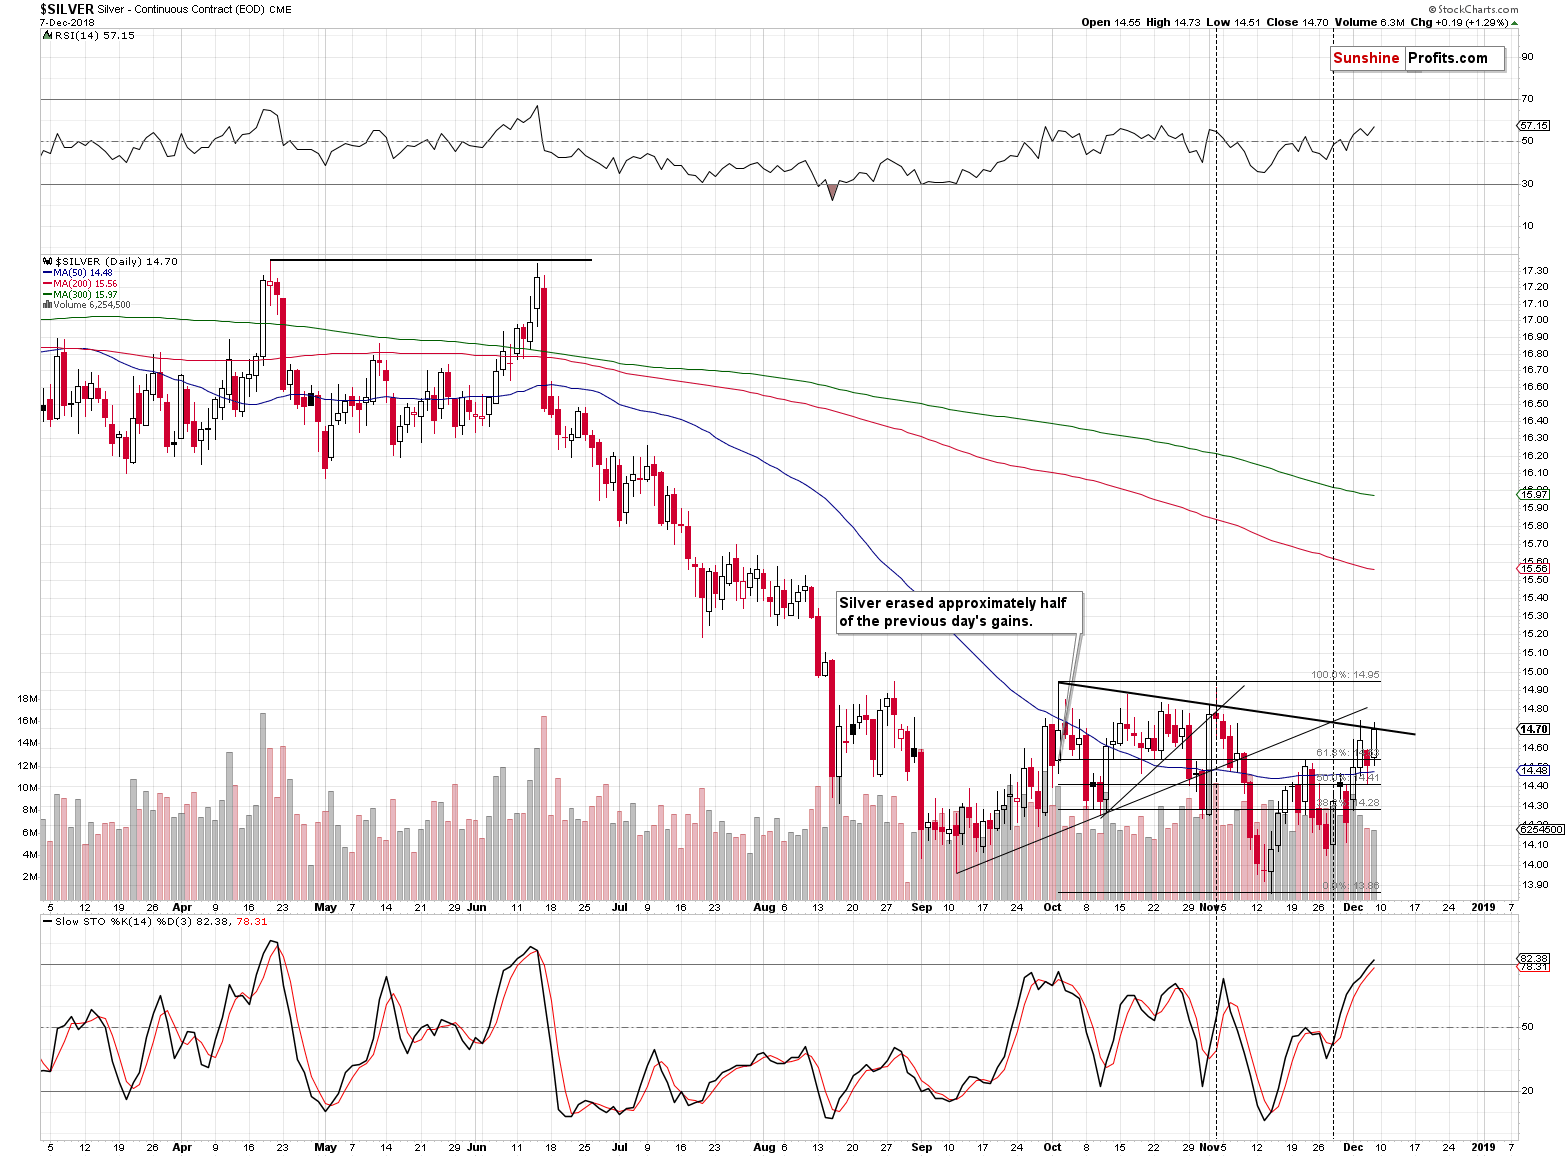Click the RSI(14) indicator icon

pos(45,35)
